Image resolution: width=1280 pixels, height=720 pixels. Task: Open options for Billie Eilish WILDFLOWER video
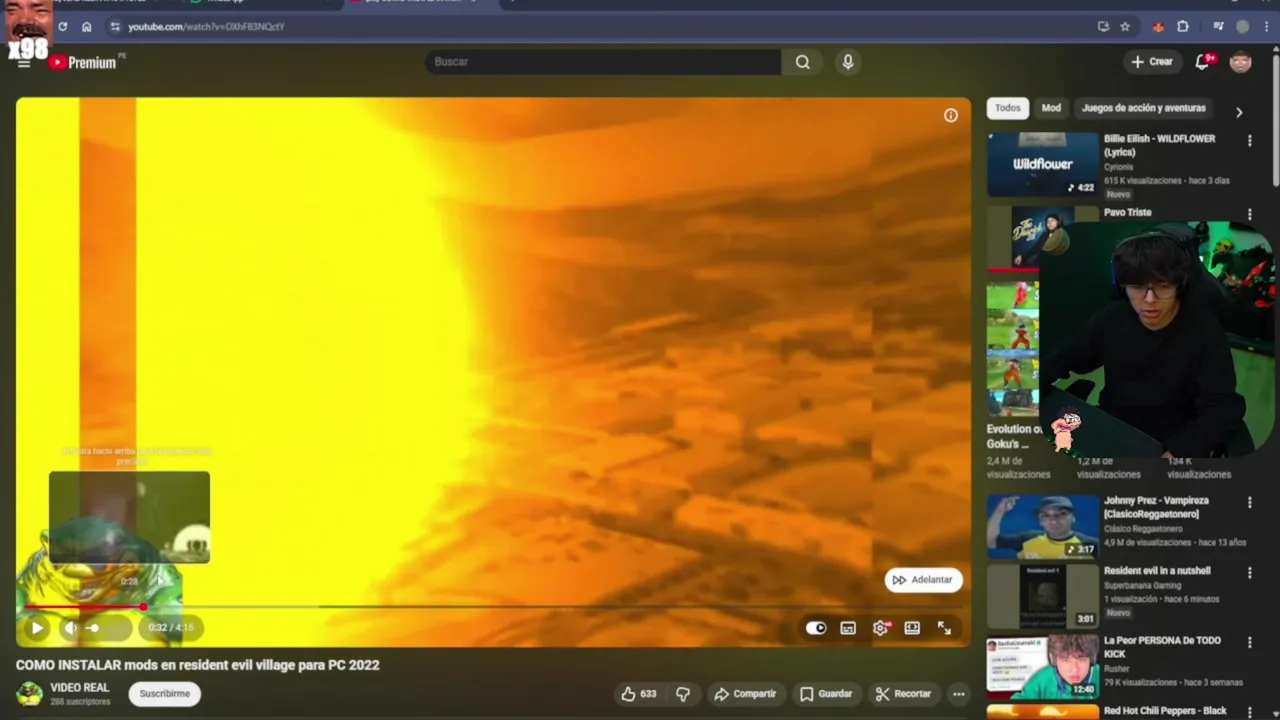(1249, 141)
